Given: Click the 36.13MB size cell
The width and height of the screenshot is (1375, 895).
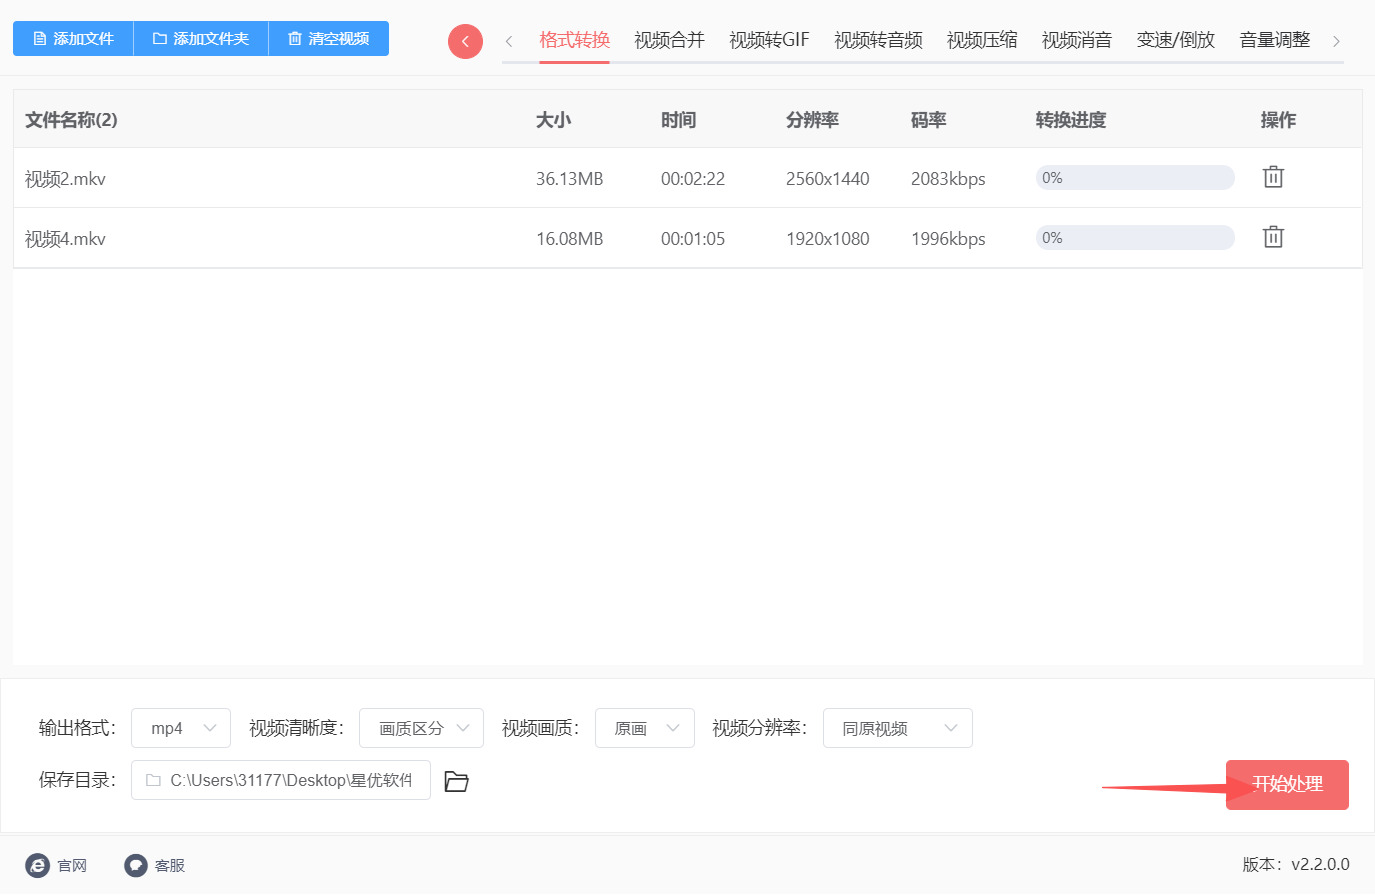Looking at the screenshot, I should [x=570, y=179].
